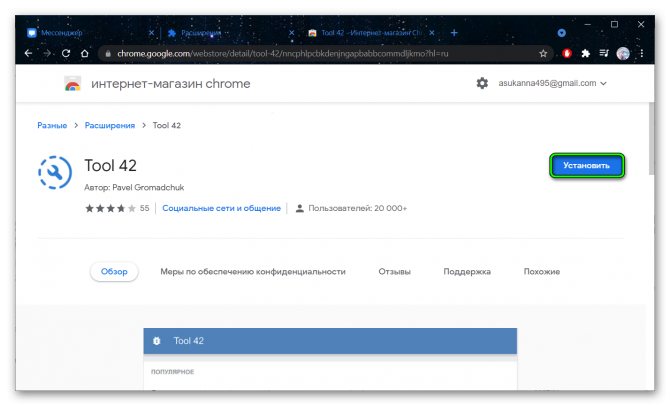Reload the page with the refresh icon
Screen dimensions: 670x406
pyautogui.click(x=66, y=53)
